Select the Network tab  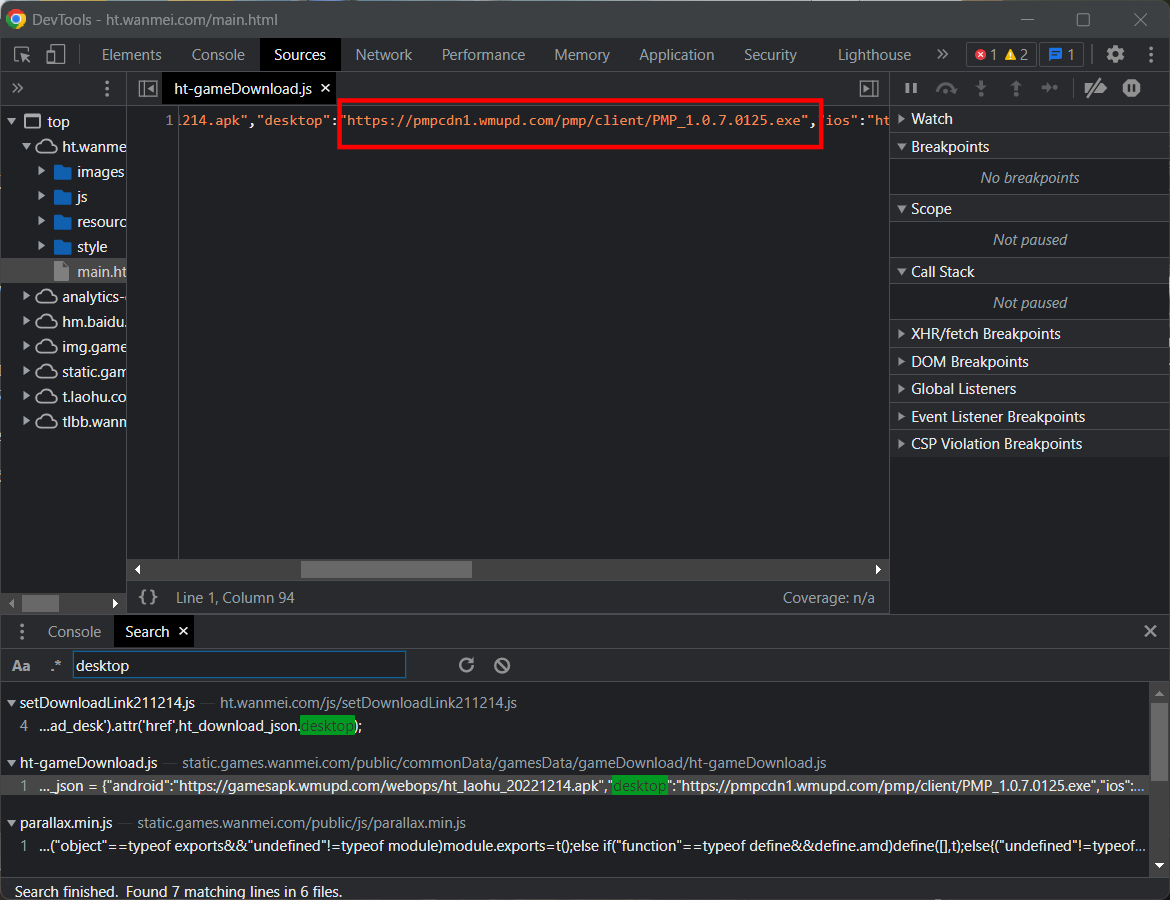point(384,54)
